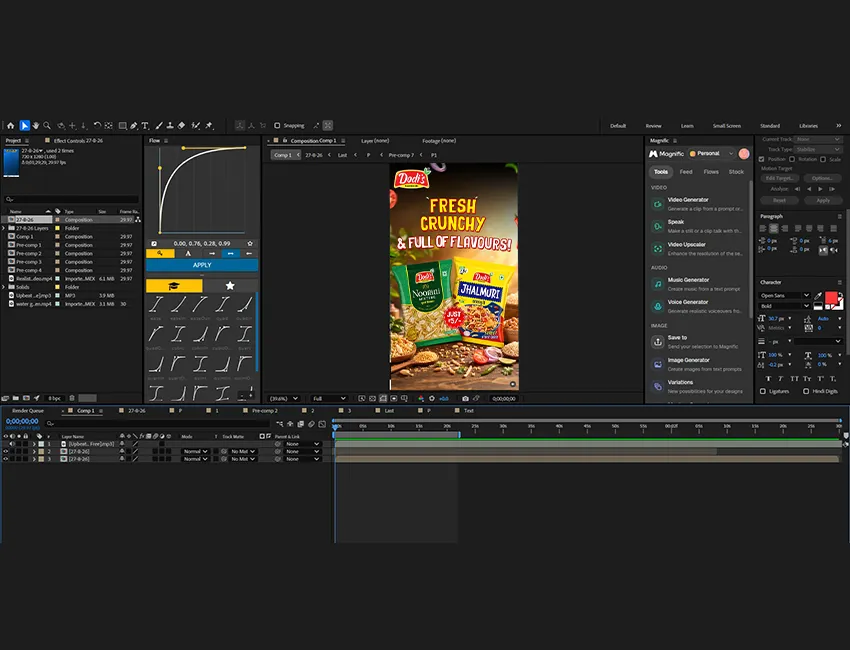Viewport: 850px width, 650px height.
Task: Click the Edit Target button
Action: coord(779,178)
